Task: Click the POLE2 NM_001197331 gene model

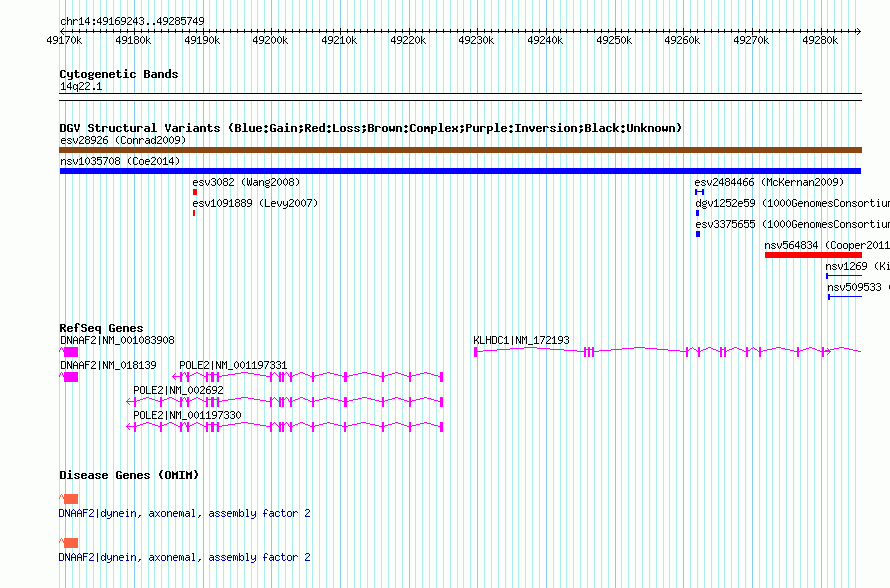Action: click(308, 377)
